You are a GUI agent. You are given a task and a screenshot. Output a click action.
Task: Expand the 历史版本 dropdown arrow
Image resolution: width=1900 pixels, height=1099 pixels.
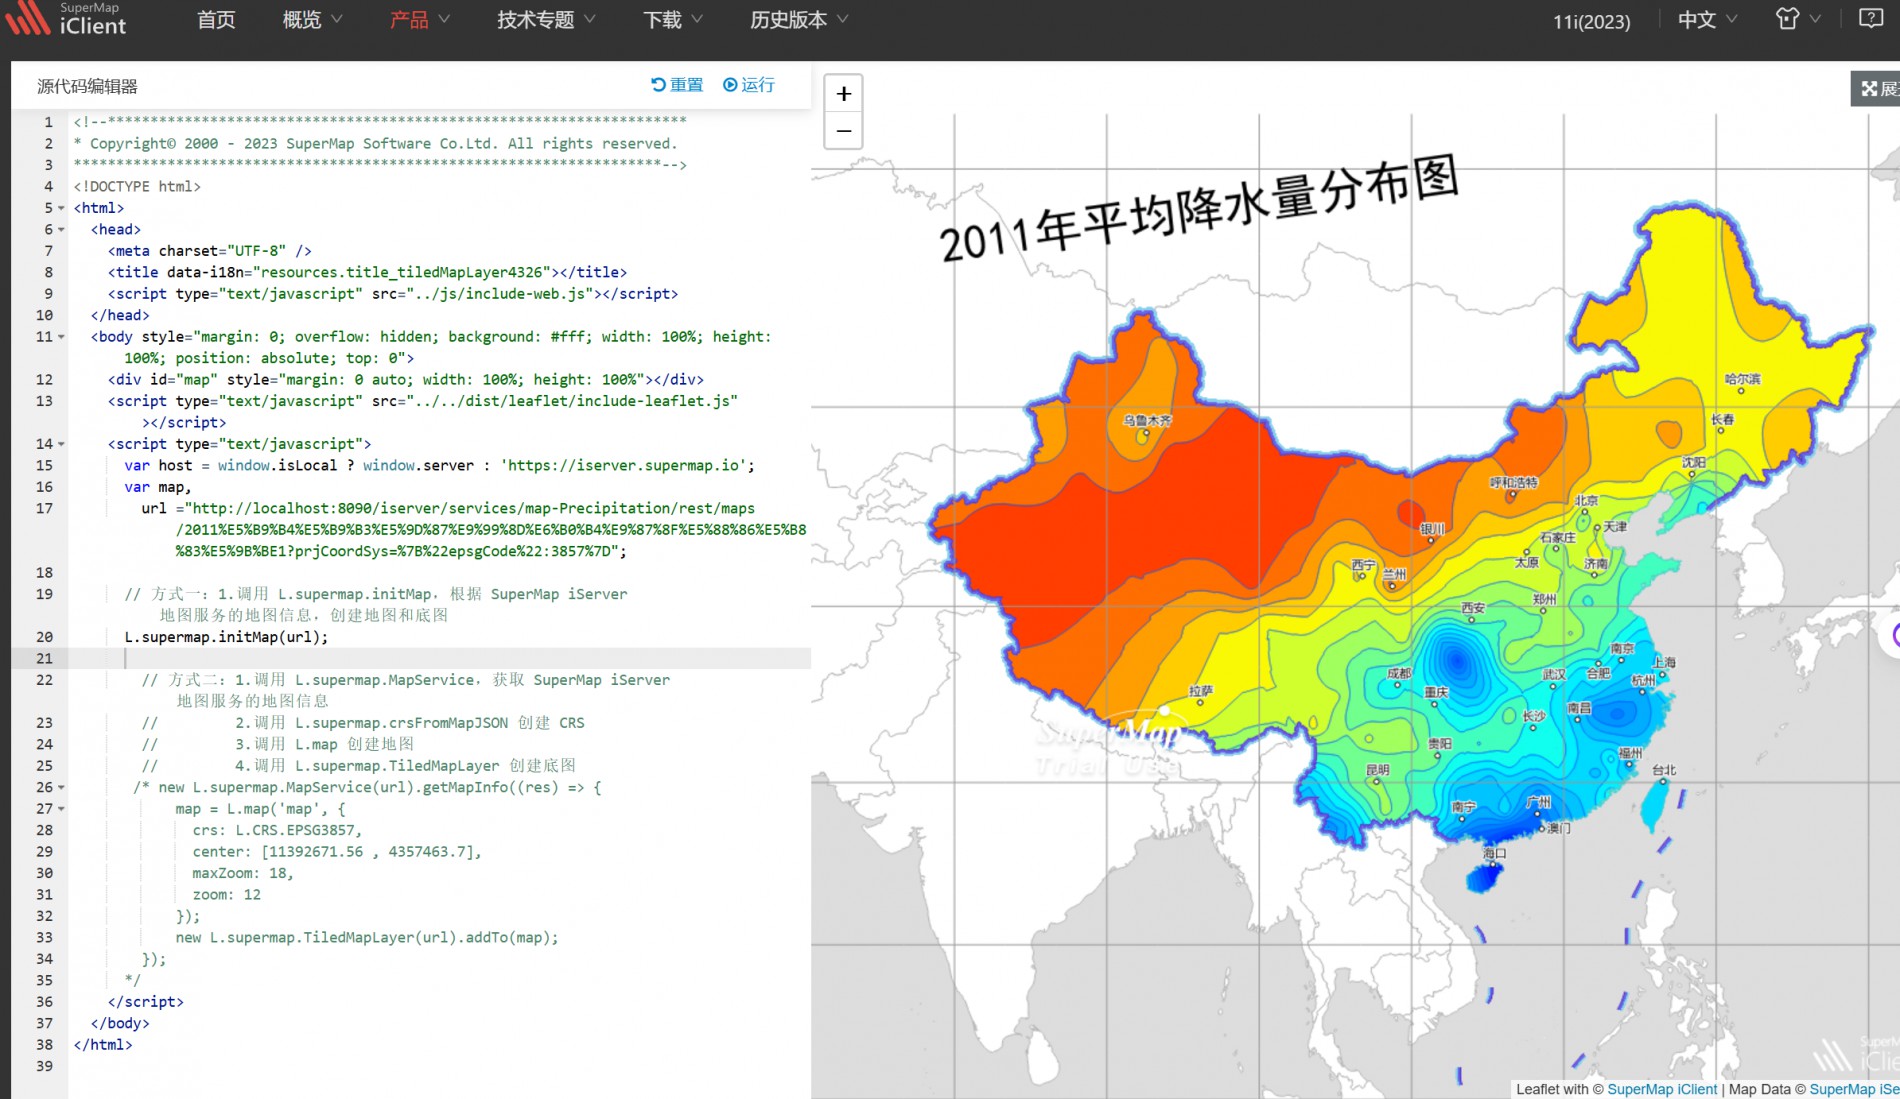pyautogui.click(x=842, y=19)
